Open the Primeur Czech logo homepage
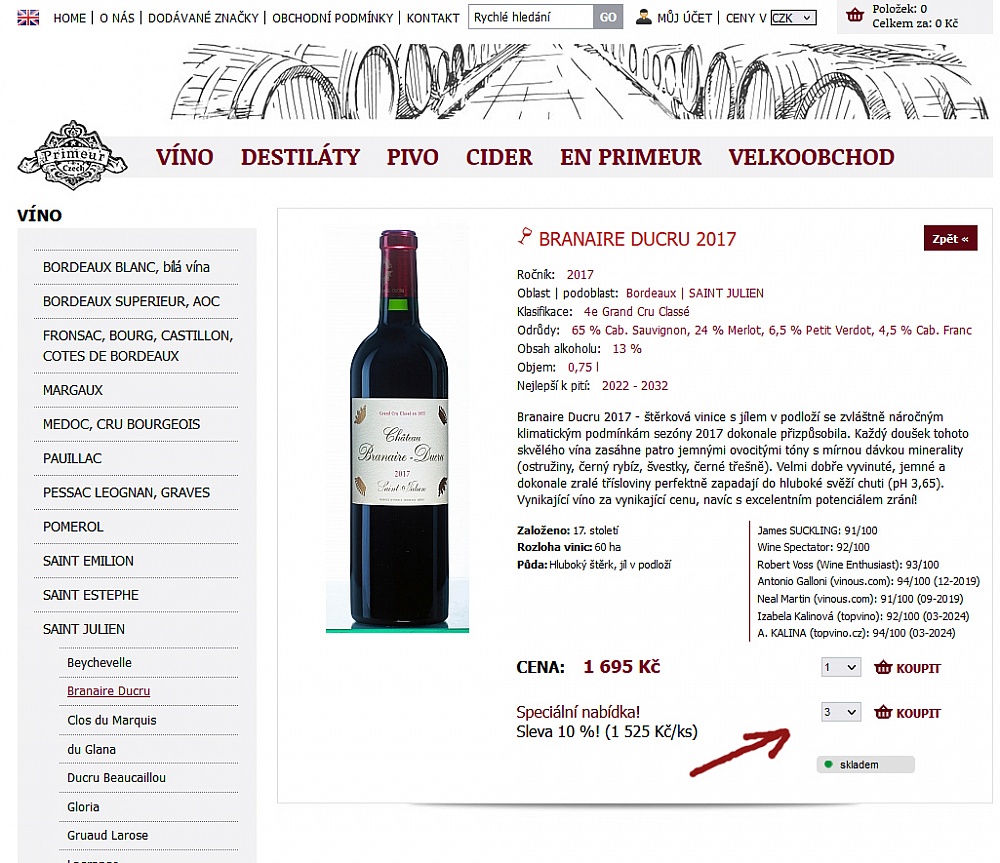The height and width of the screenshot is (863, 1000). pos(72,155)
